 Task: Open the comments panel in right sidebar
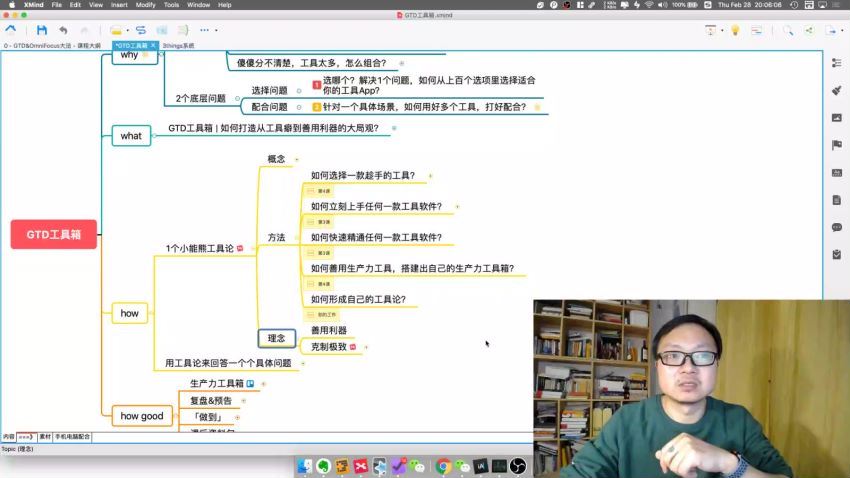[x=836, y=227]
